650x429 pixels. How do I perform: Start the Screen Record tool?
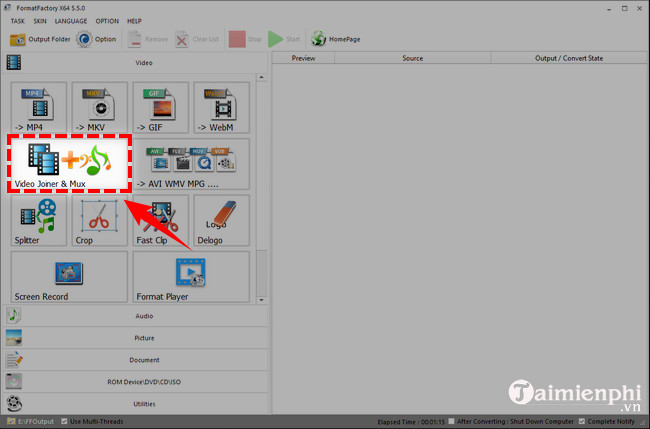(x=69, y=277)
